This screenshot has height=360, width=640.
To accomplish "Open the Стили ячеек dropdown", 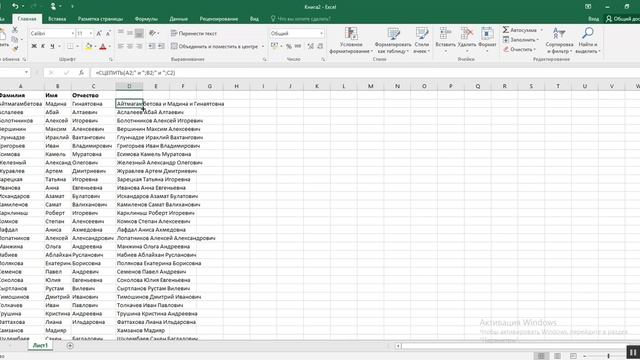I will (x=422, y=40).
